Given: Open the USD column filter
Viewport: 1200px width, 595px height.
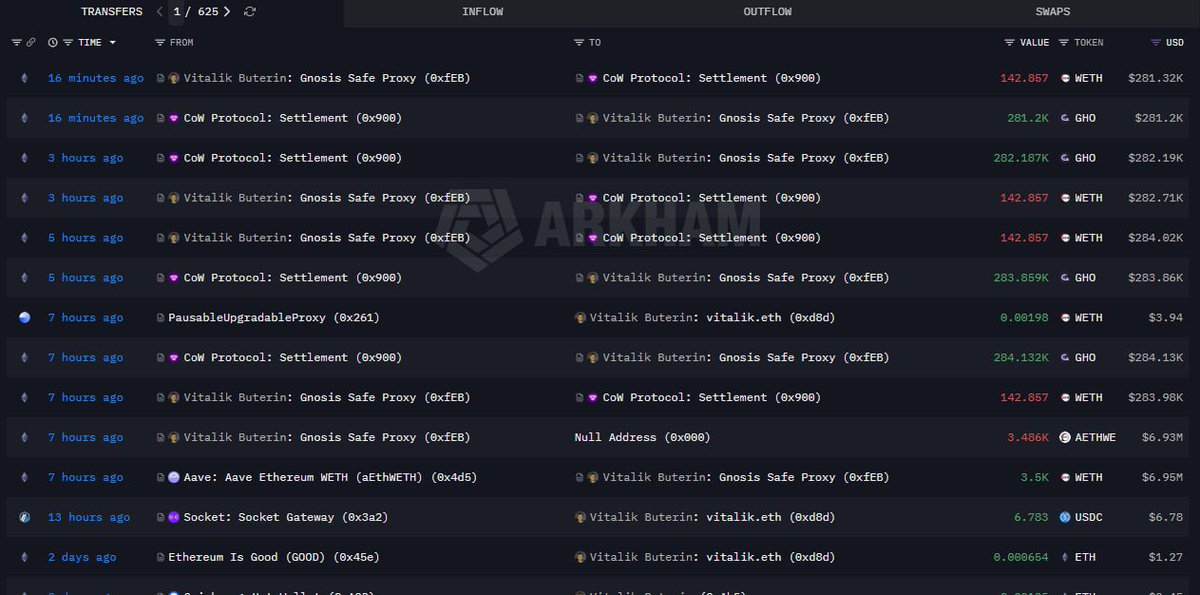Looking at the screenshot, I should pyautogui.click(x=1156, y=43).
